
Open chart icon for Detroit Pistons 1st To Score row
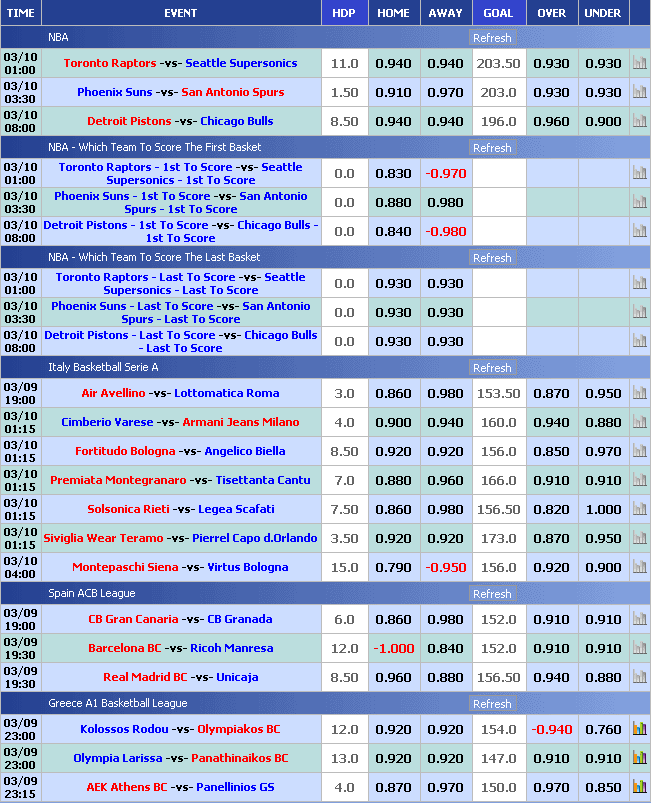(639, 231)
